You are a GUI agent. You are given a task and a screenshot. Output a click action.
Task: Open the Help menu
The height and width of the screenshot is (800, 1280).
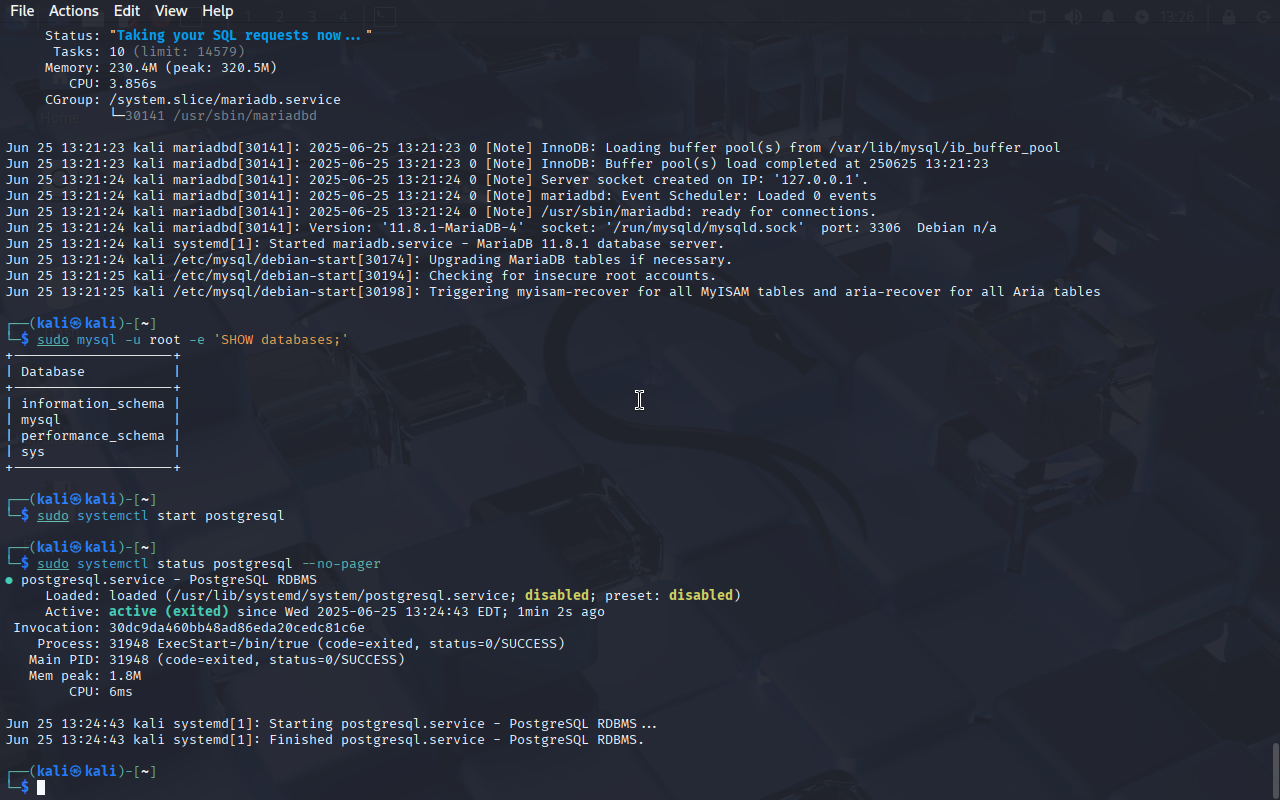218,11
